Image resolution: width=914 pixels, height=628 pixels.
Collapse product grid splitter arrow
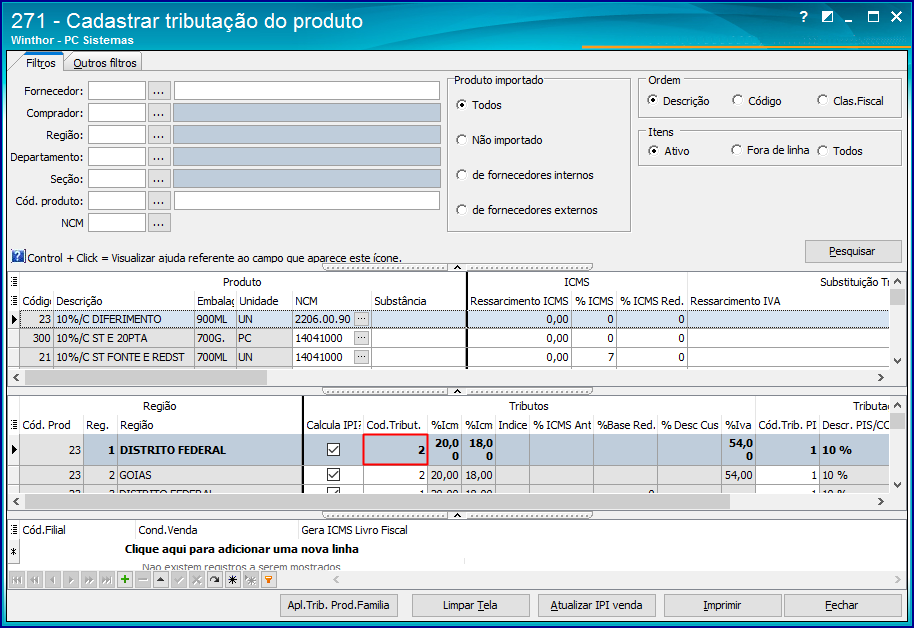click(x=458, y=391)
